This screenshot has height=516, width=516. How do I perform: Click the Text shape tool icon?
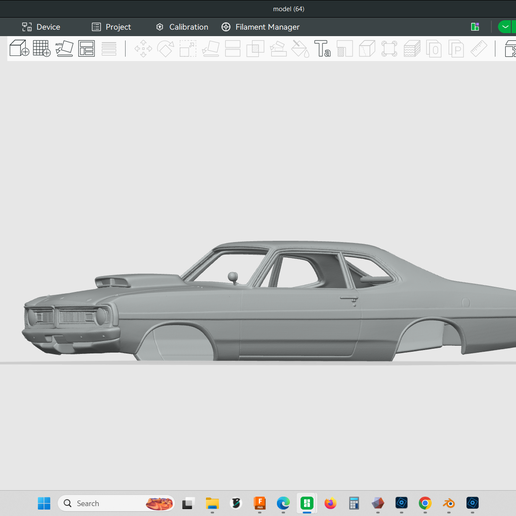323,49
